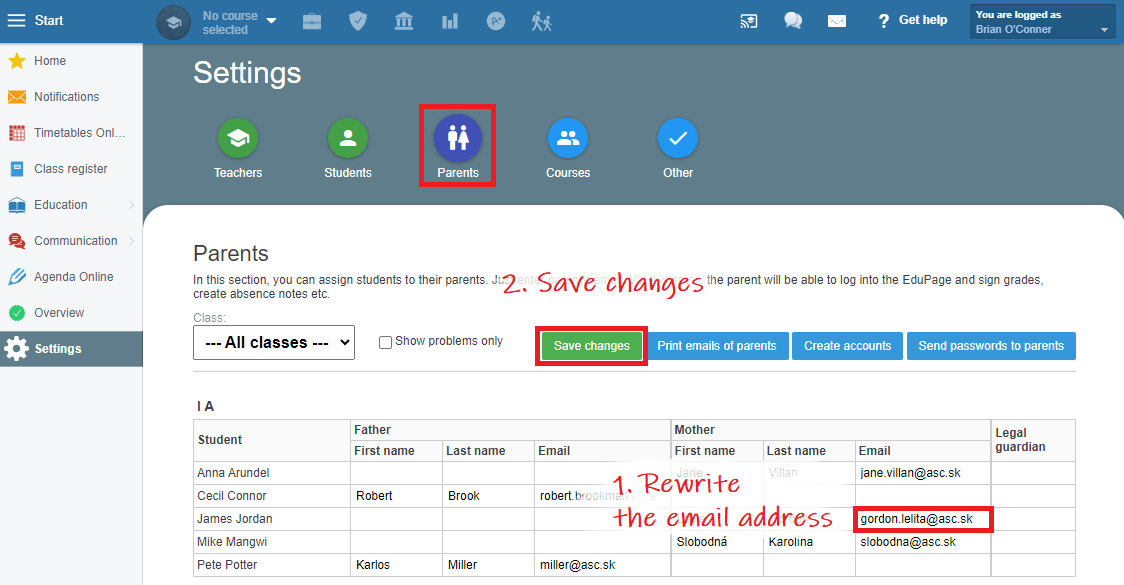Image resolution: width=1124 pixels, height=585 pixels.
Task: Go to Class register in sidebar
Action: [70, 169]
